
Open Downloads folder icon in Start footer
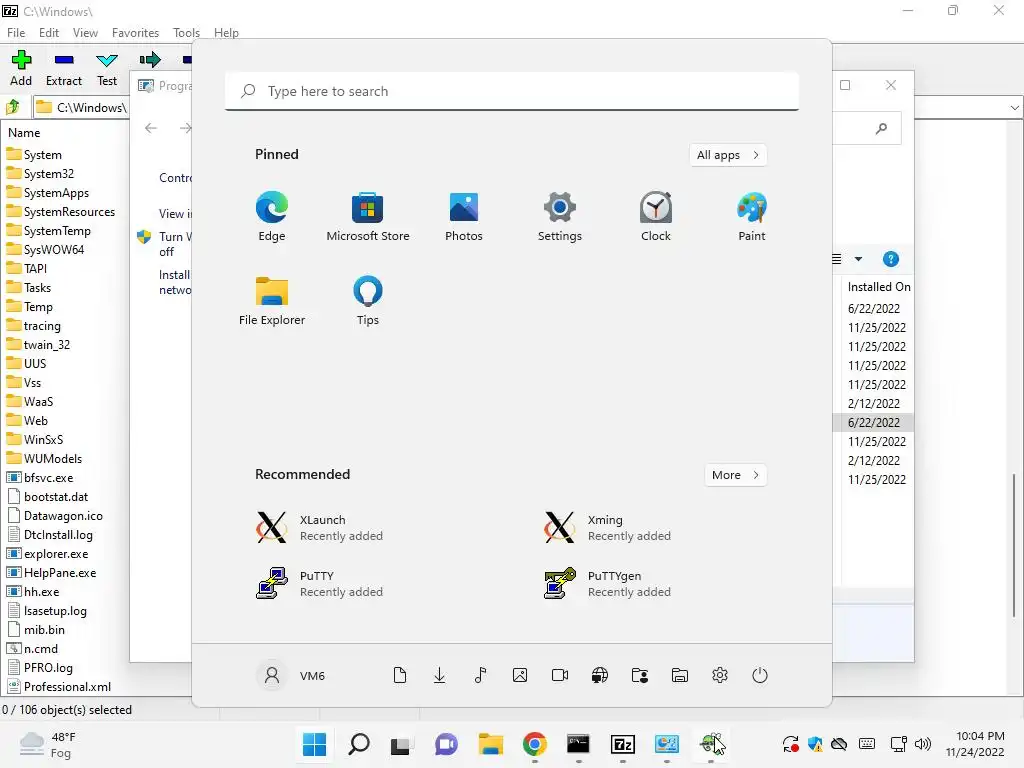(440, 675)
